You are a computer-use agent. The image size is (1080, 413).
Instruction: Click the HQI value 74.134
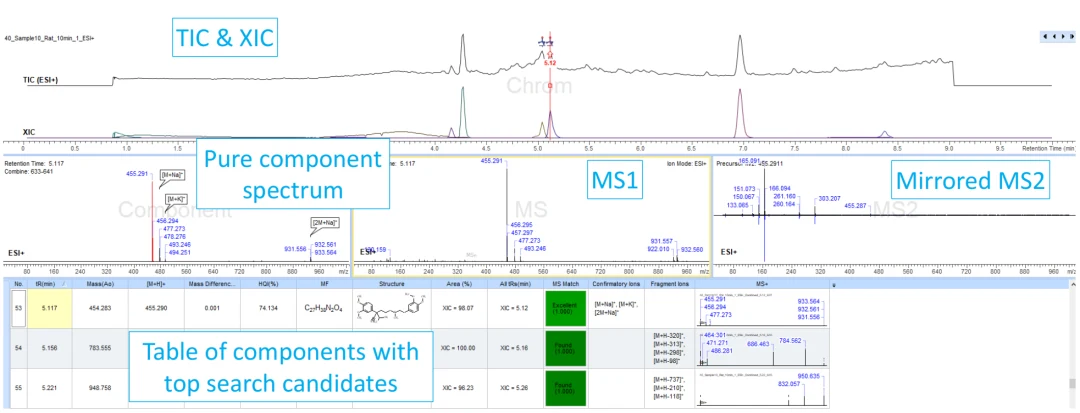(x=268, y=308)
